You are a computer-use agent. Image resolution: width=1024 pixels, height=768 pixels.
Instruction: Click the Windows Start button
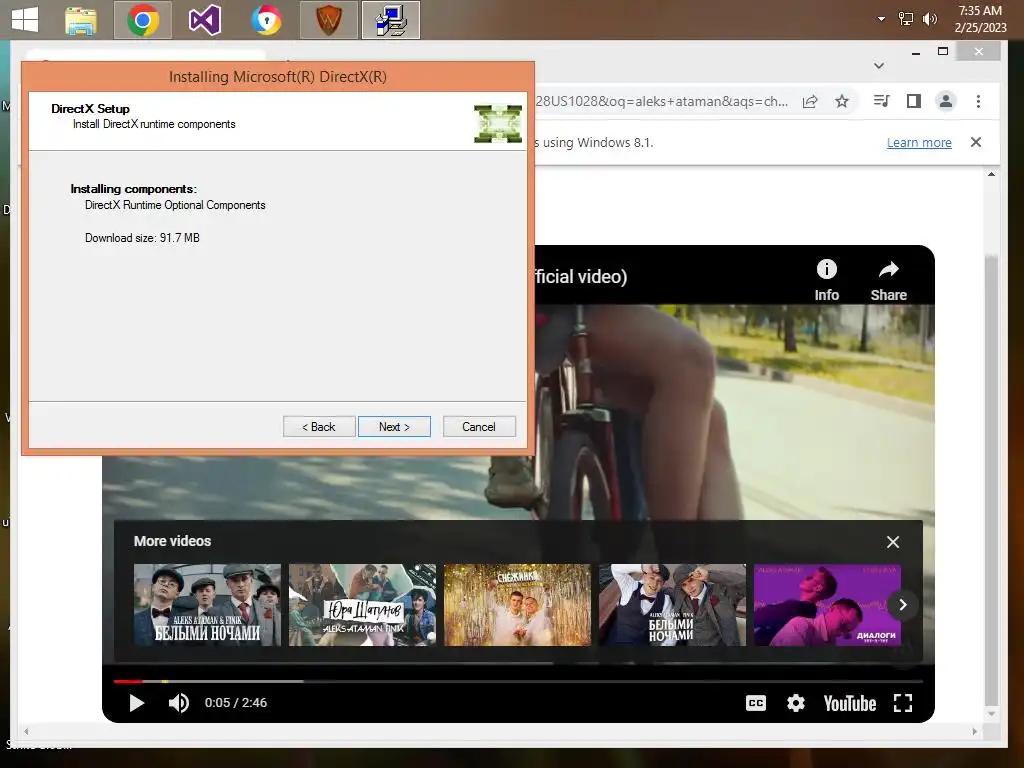(x=25, y=20)
